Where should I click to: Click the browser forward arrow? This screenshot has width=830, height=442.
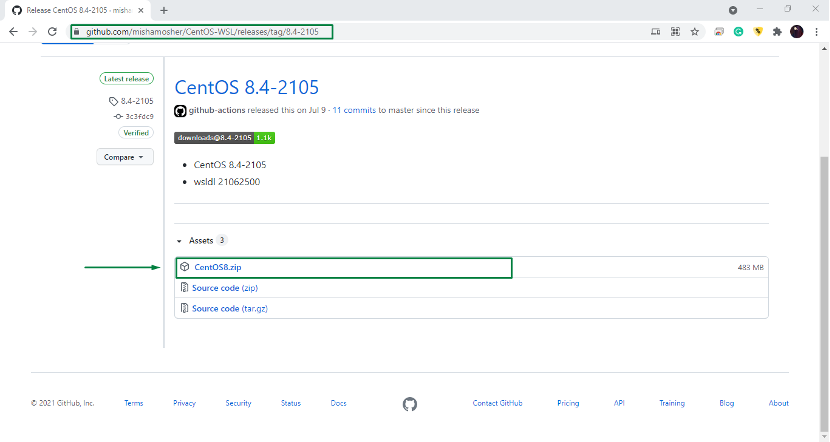[33, 32]
